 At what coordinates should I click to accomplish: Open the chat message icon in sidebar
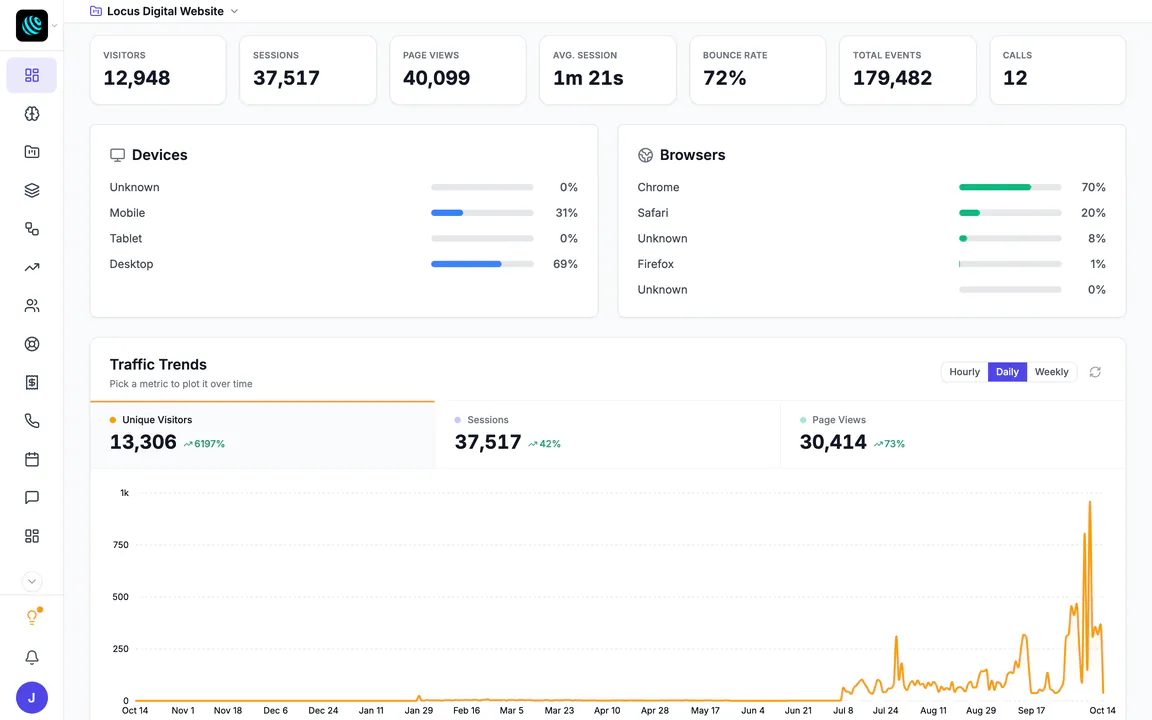click(32, 497)
